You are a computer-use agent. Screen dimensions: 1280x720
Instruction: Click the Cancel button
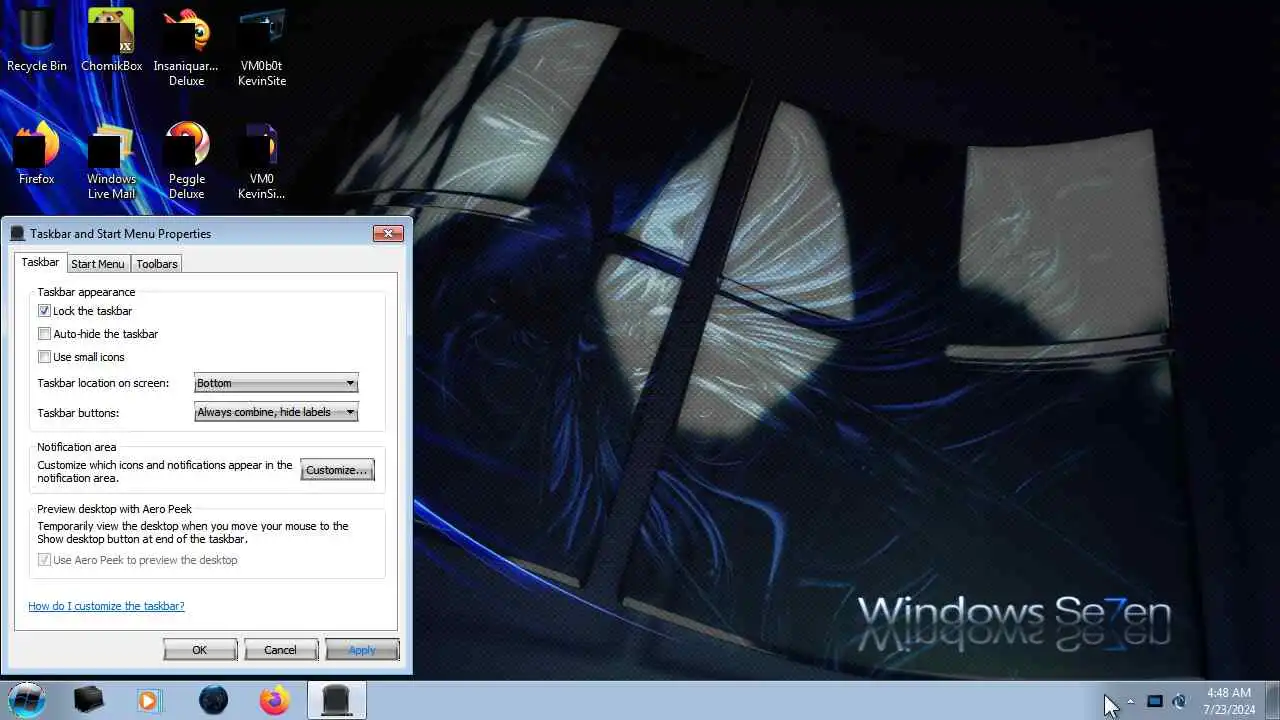coord(281,650)
